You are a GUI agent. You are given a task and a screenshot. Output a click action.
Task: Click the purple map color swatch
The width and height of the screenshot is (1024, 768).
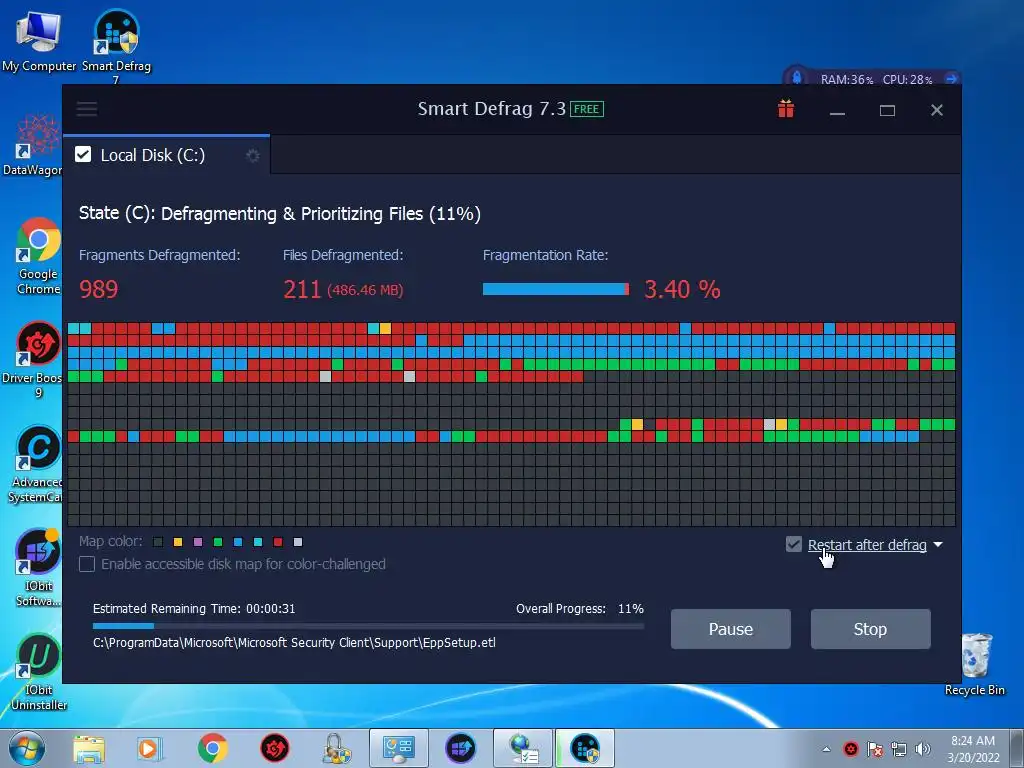(x=198, y=542)
